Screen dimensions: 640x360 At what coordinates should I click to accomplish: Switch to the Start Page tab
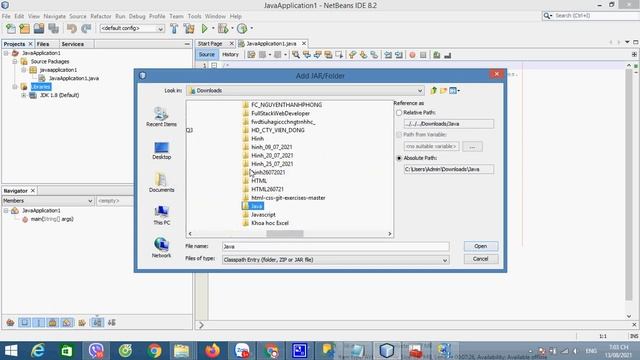pos(210,43)
